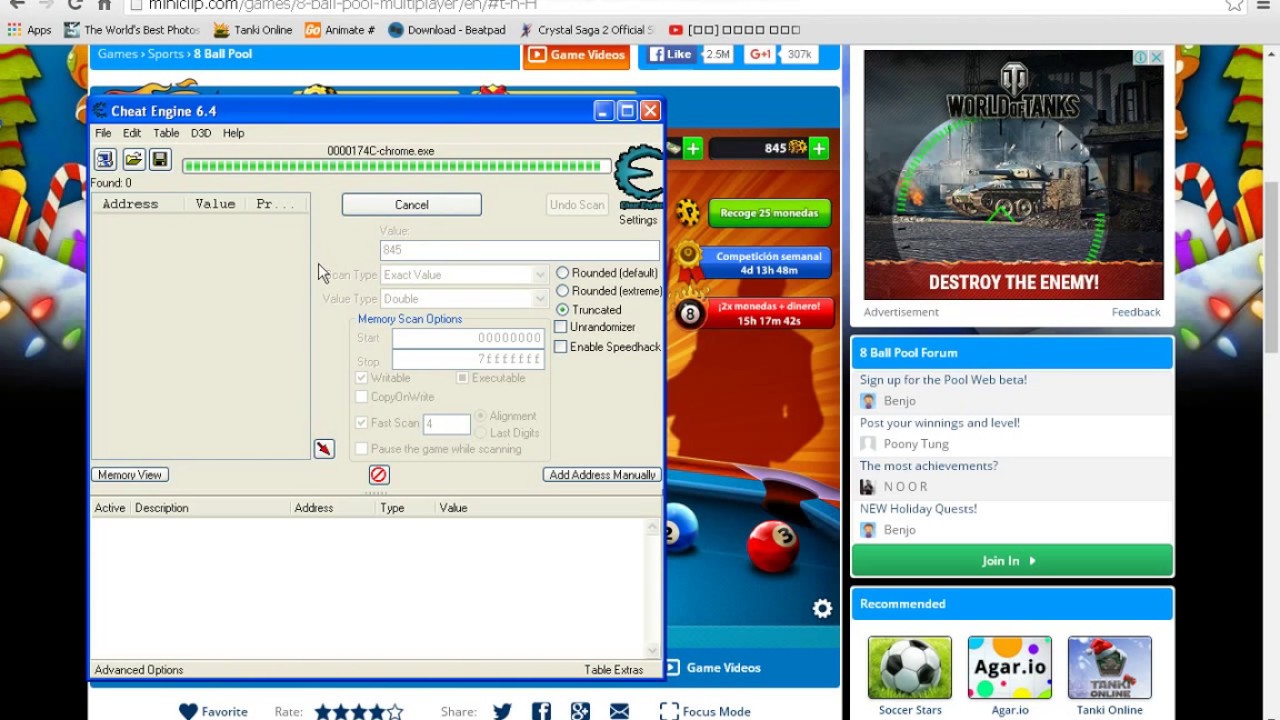1280x720 pixels.
Task: Click the floppy disk save icon
Action: 160,159
